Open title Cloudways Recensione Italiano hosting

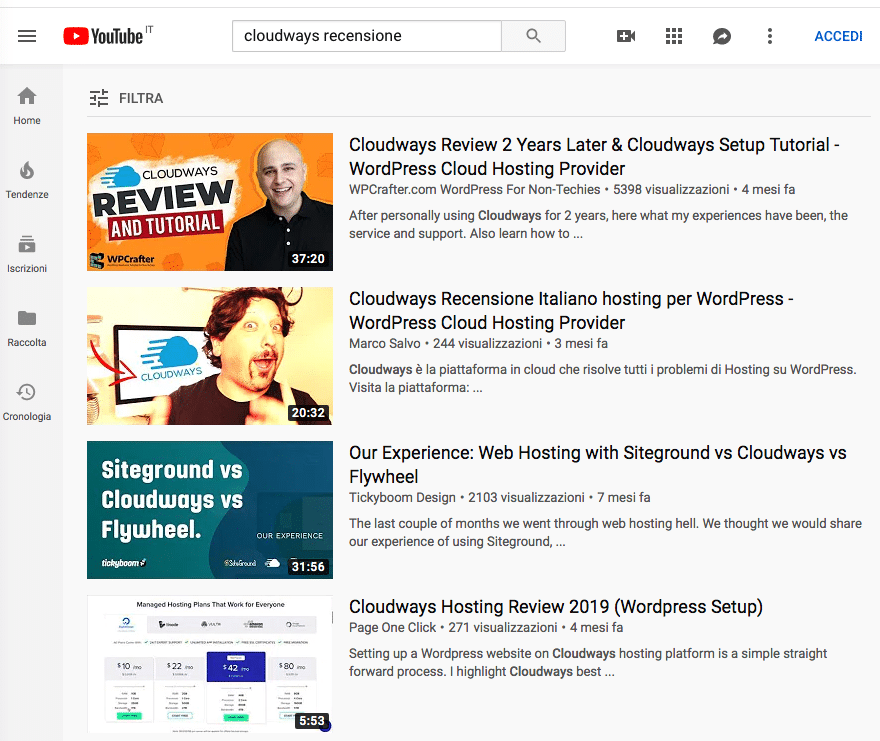point(571,310)
